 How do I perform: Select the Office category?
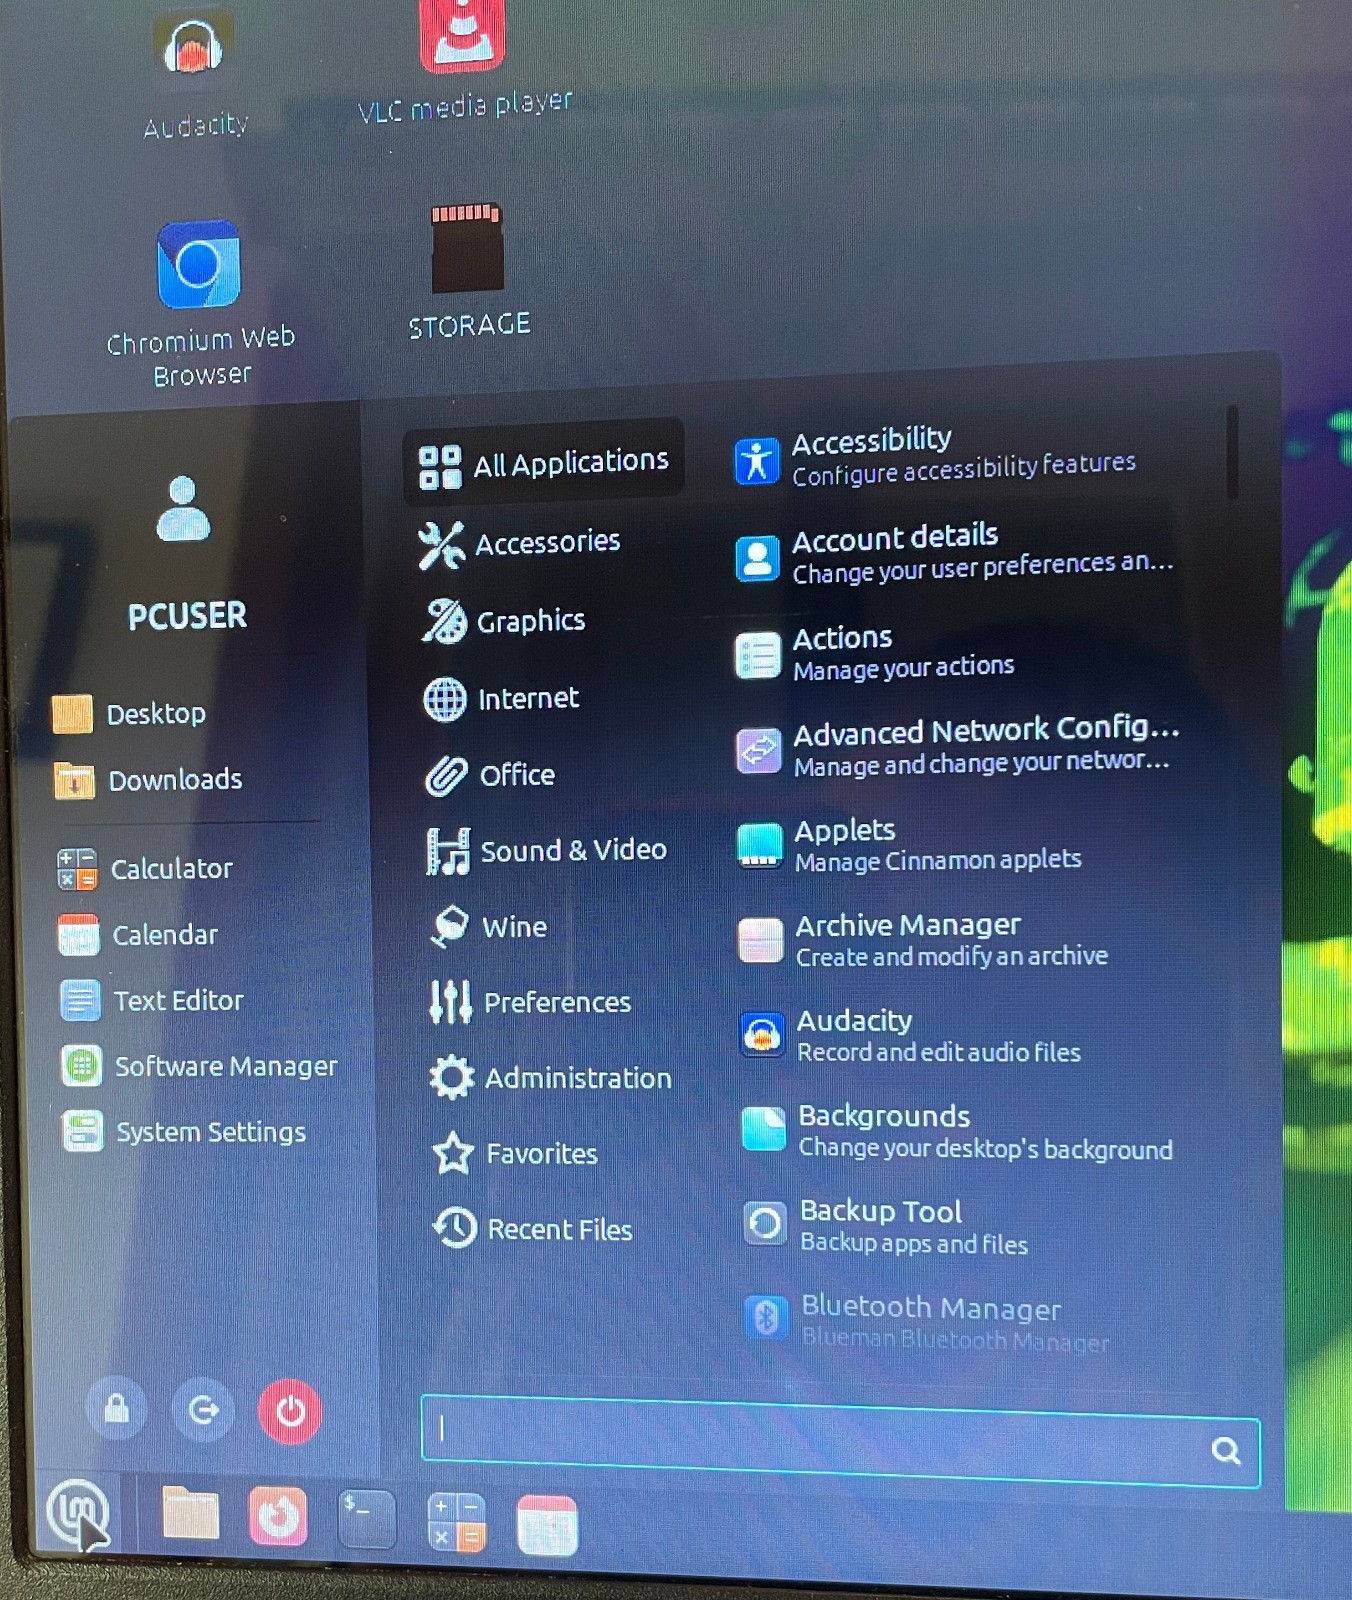tap(490, 775)
